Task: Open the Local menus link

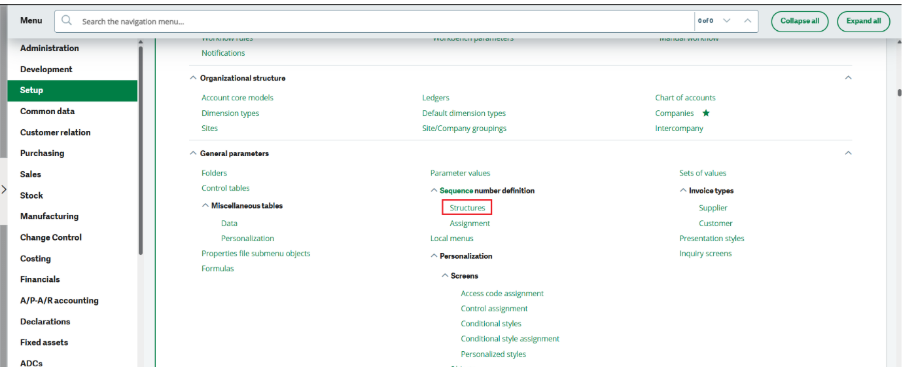Action: pyautogui.click(x=452, y=238)
